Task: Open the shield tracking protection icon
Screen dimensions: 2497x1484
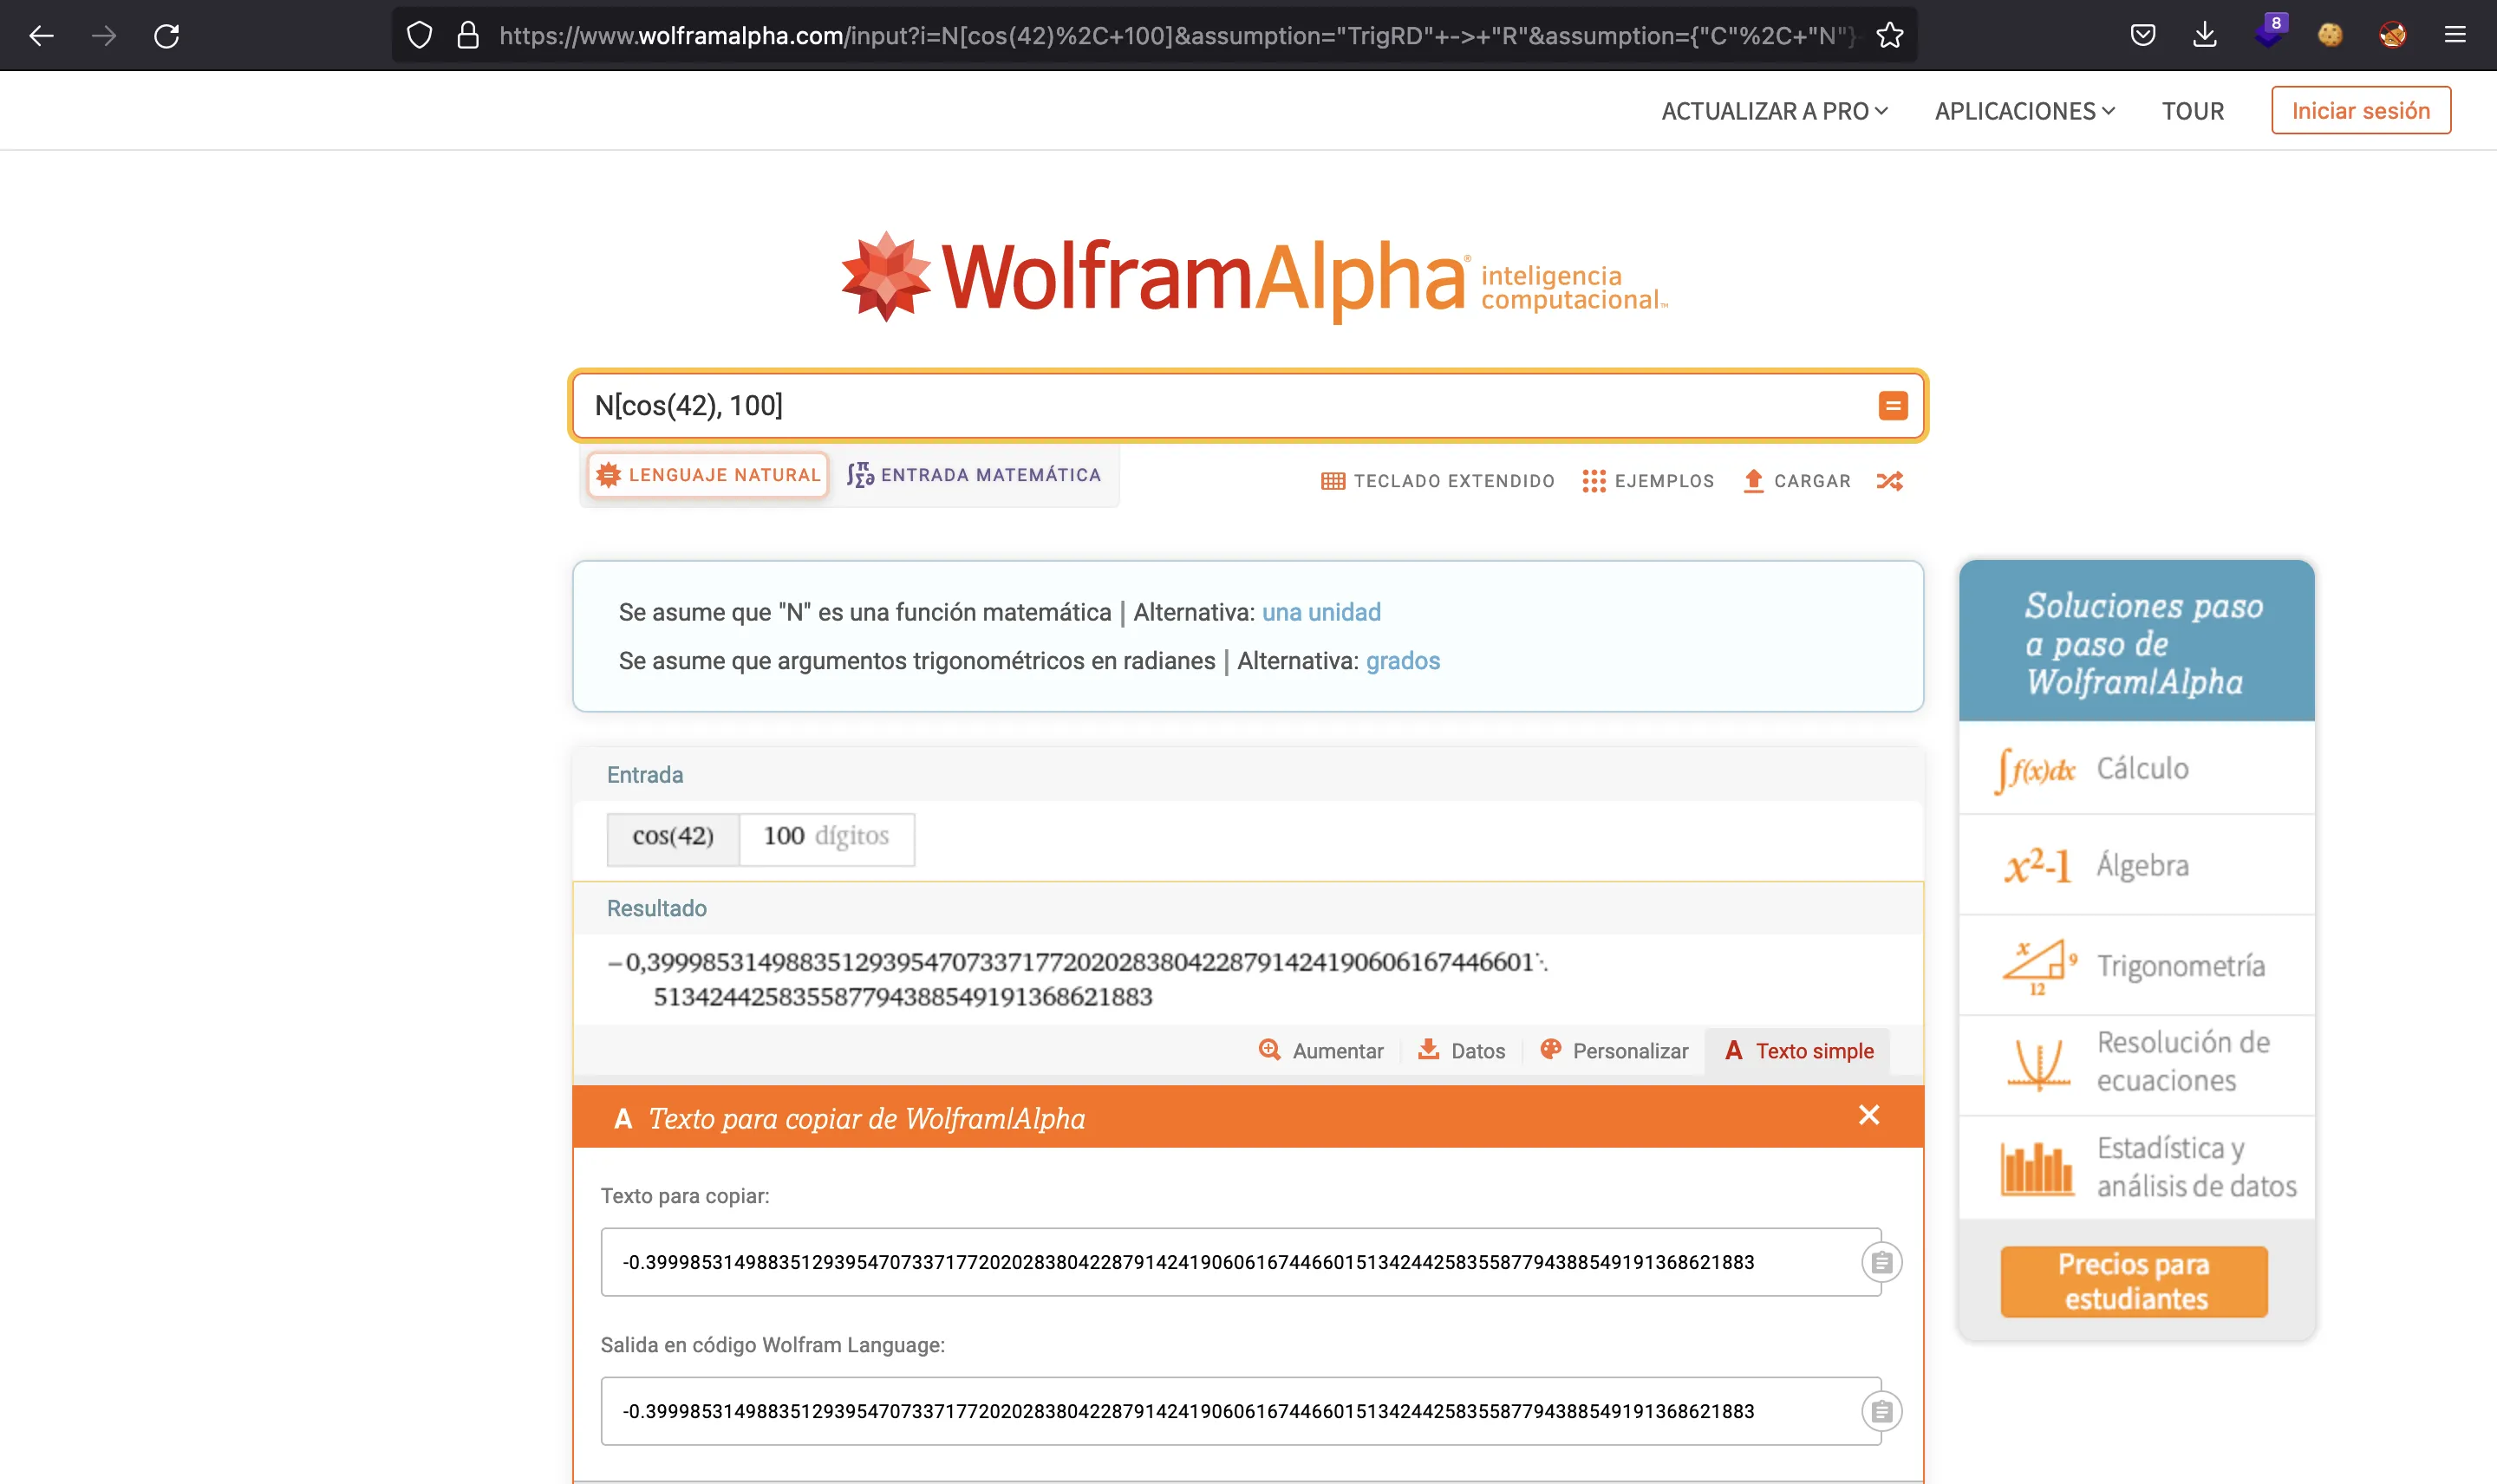Action: [420, 36]
